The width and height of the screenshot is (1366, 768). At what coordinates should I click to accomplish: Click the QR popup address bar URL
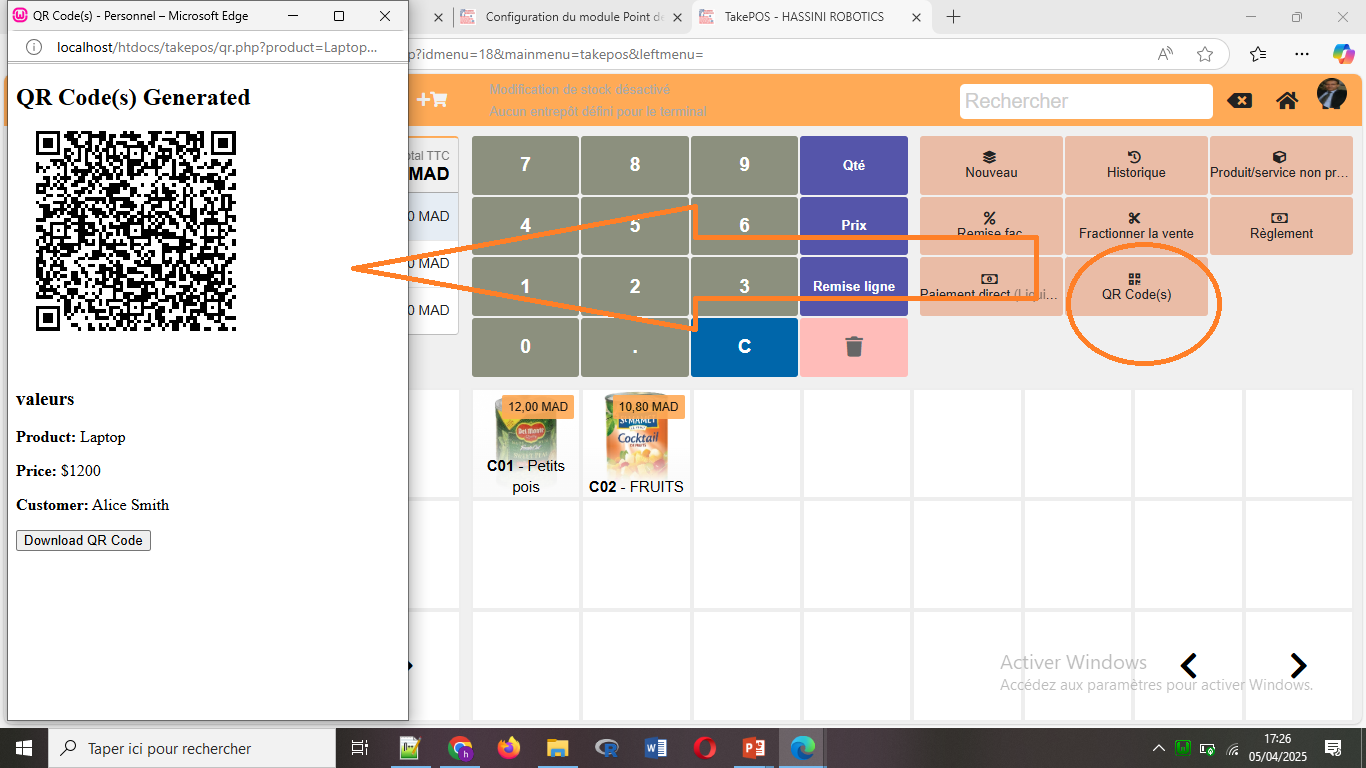pyautogui.click(x=218, y=47)
